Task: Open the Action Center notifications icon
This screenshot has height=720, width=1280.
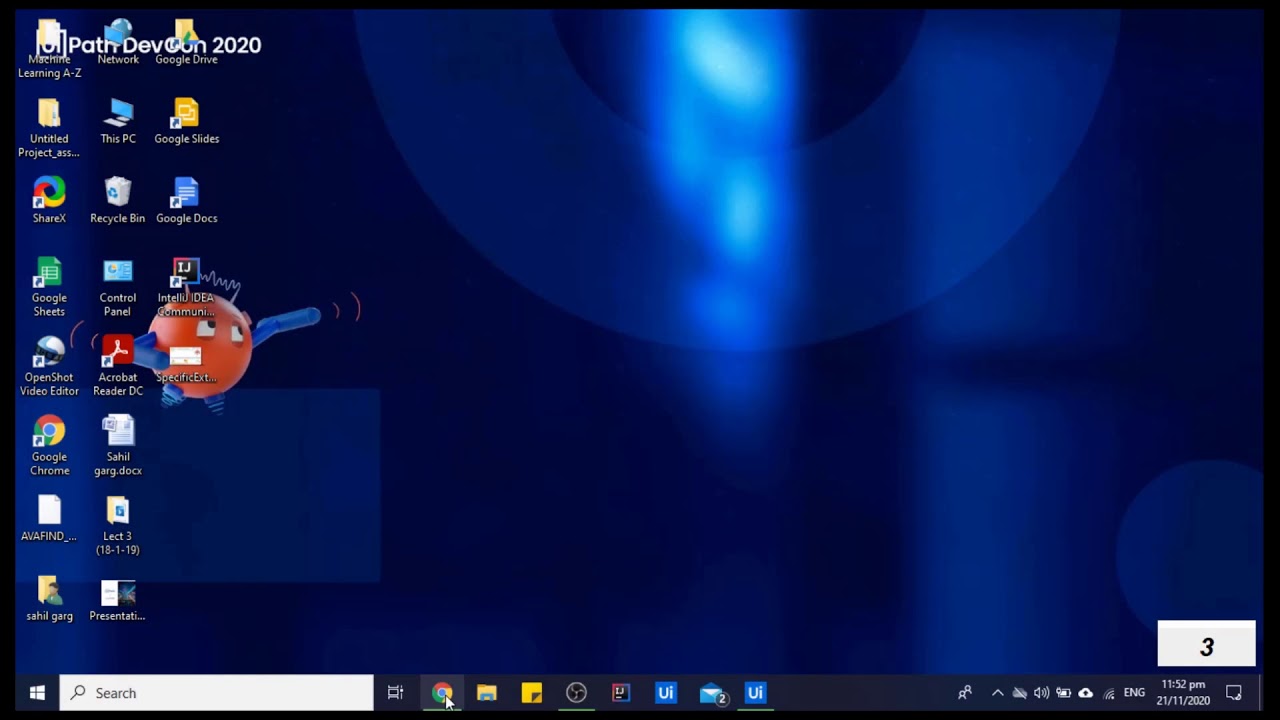Action: pos(1234,693)
